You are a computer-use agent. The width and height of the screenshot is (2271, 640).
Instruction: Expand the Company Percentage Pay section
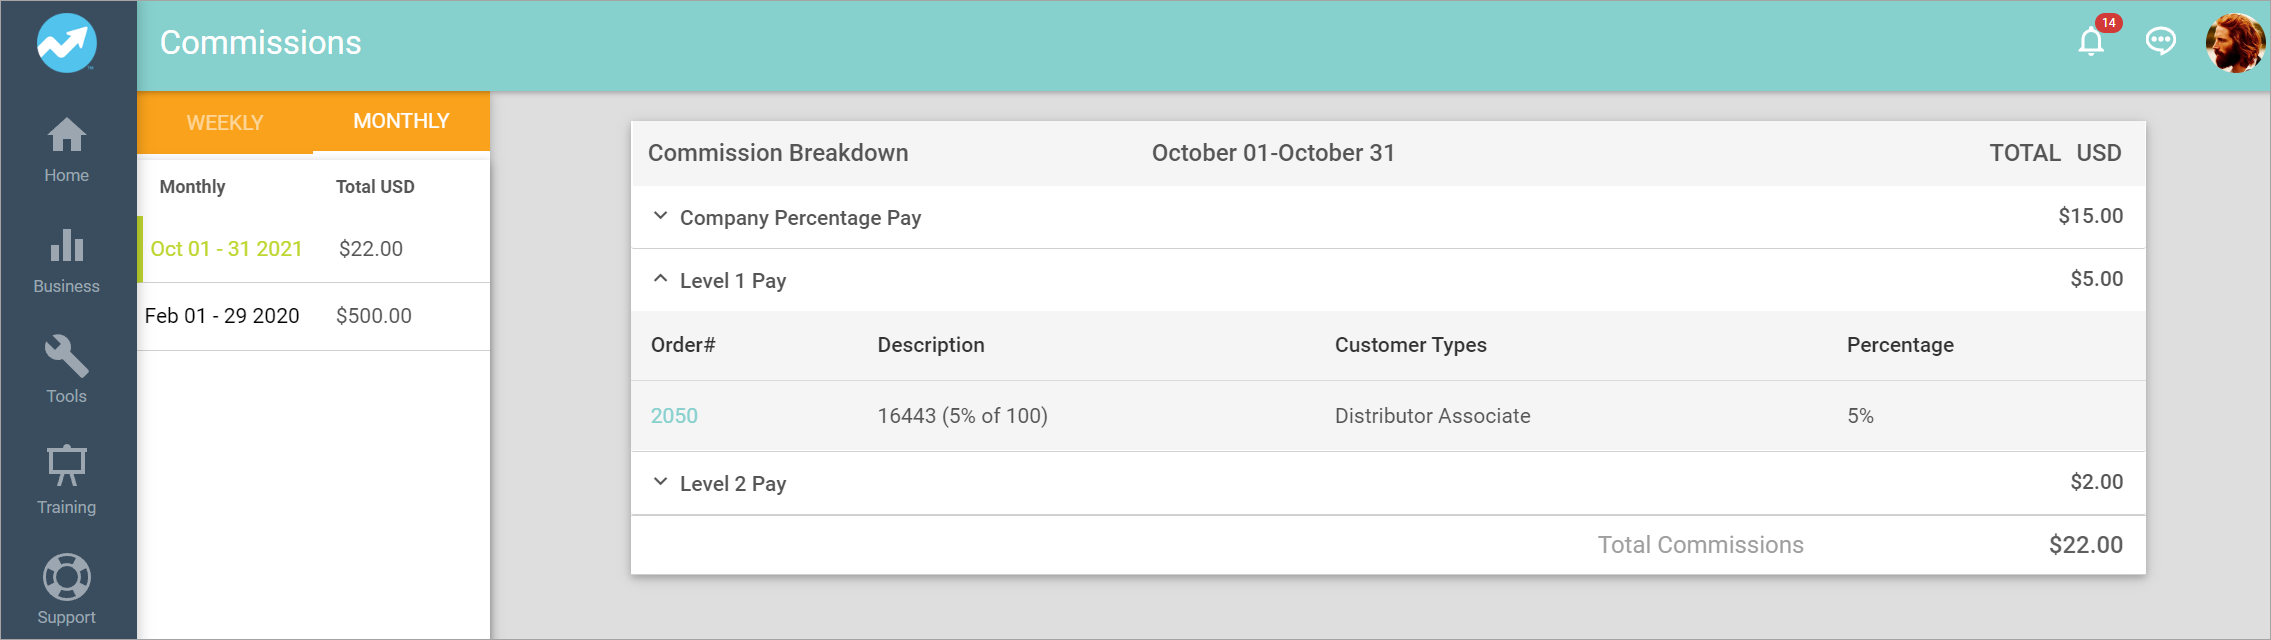pos(660,217)
